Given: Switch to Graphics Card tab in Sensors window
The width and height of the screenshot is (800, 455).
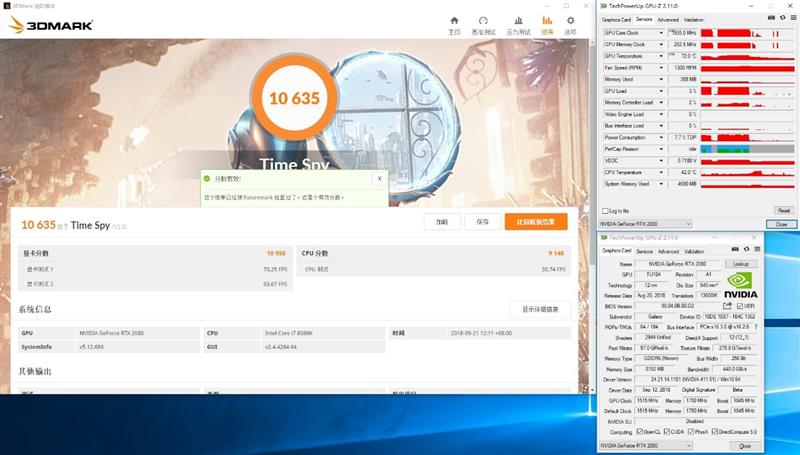Looking at the screenshot, I should click(x=616, y=20).
